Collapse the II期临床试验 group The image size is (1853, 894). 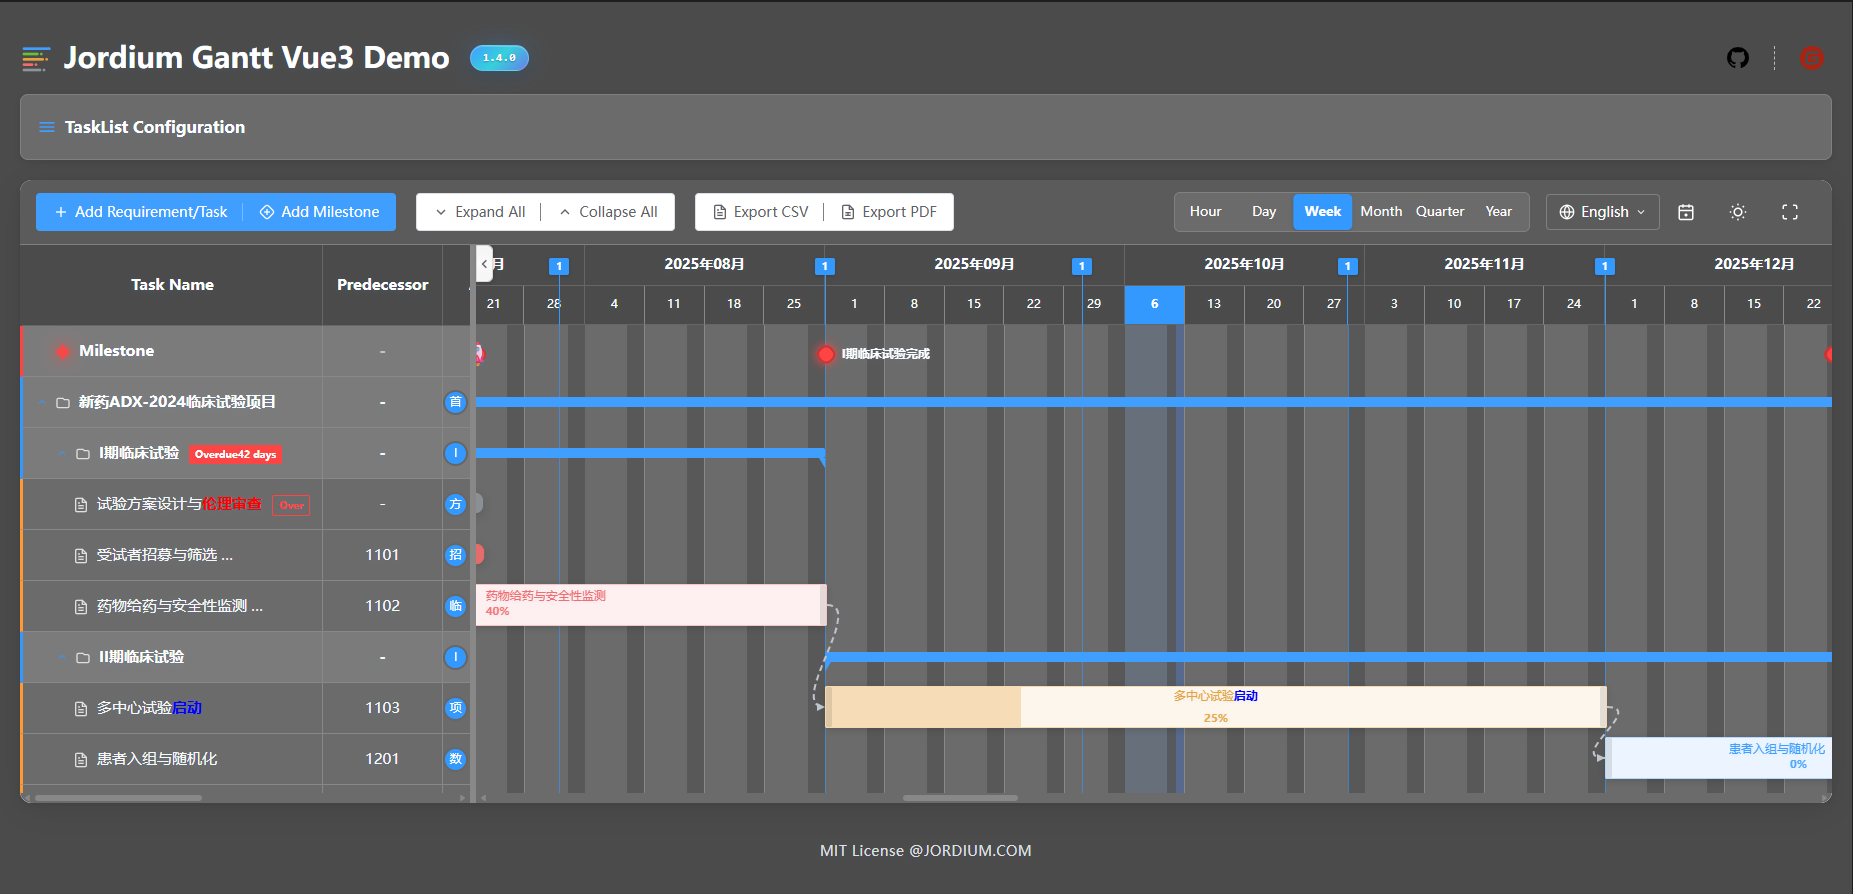(x=62, y=658)
